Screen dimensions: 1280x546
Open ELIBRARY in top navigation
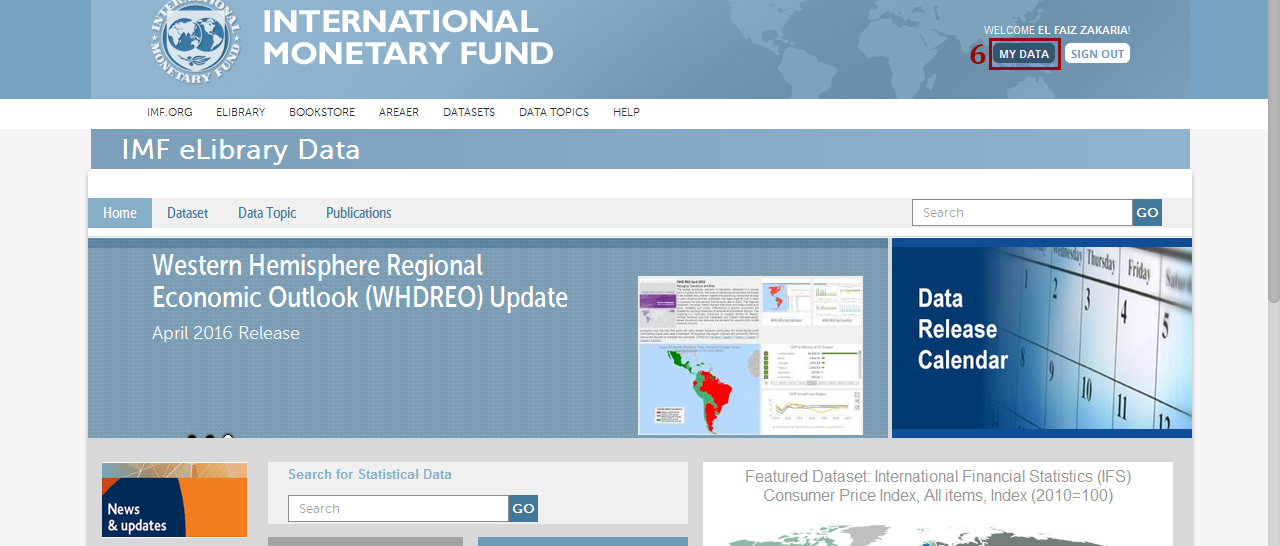(240, 112)
